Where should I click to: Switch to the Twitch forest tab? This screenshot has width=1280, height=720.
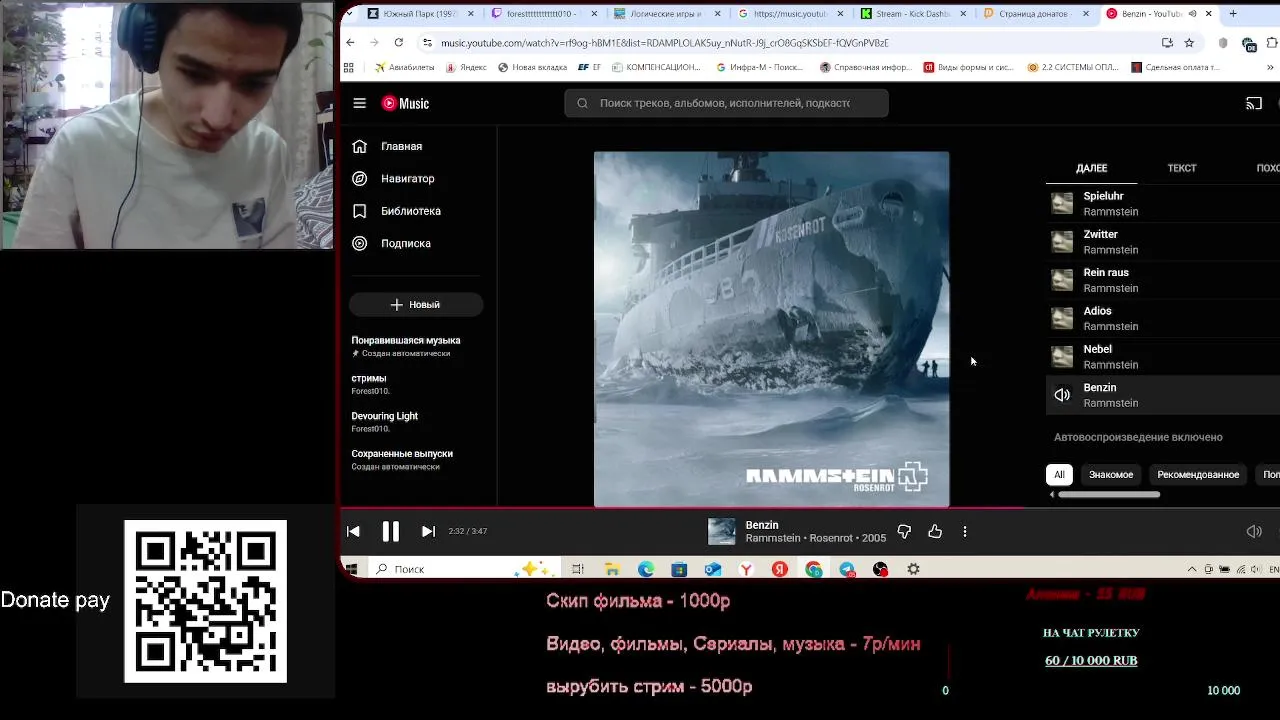pyautogui.click(x=546, y=14)
